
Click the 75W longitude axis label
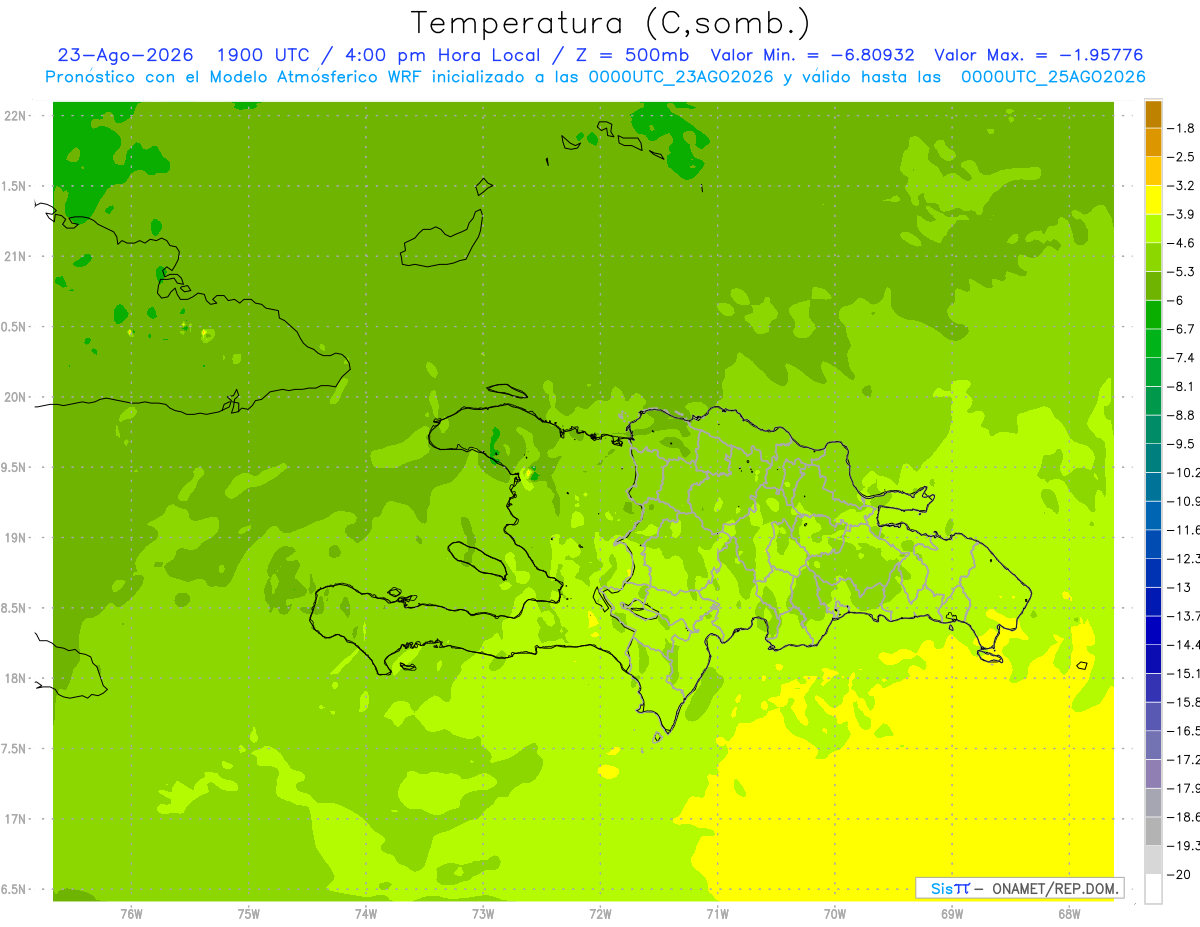[249, 913]
